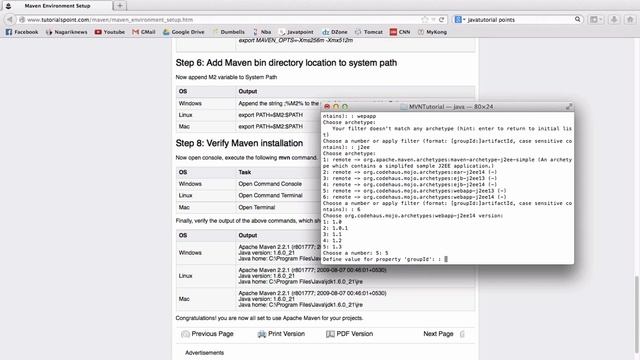Viewport: 640px width, 360px height.
Task: Click the Step 8 Verify Maven installation heading
Action: [x=239, y=143]
